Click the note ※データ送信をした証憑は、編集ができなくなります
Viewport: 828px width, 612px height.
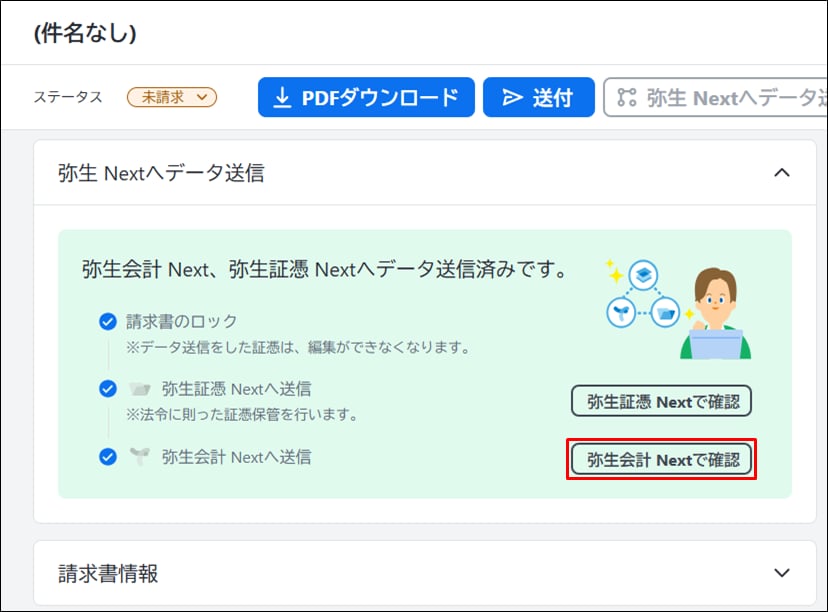(298, 347)
